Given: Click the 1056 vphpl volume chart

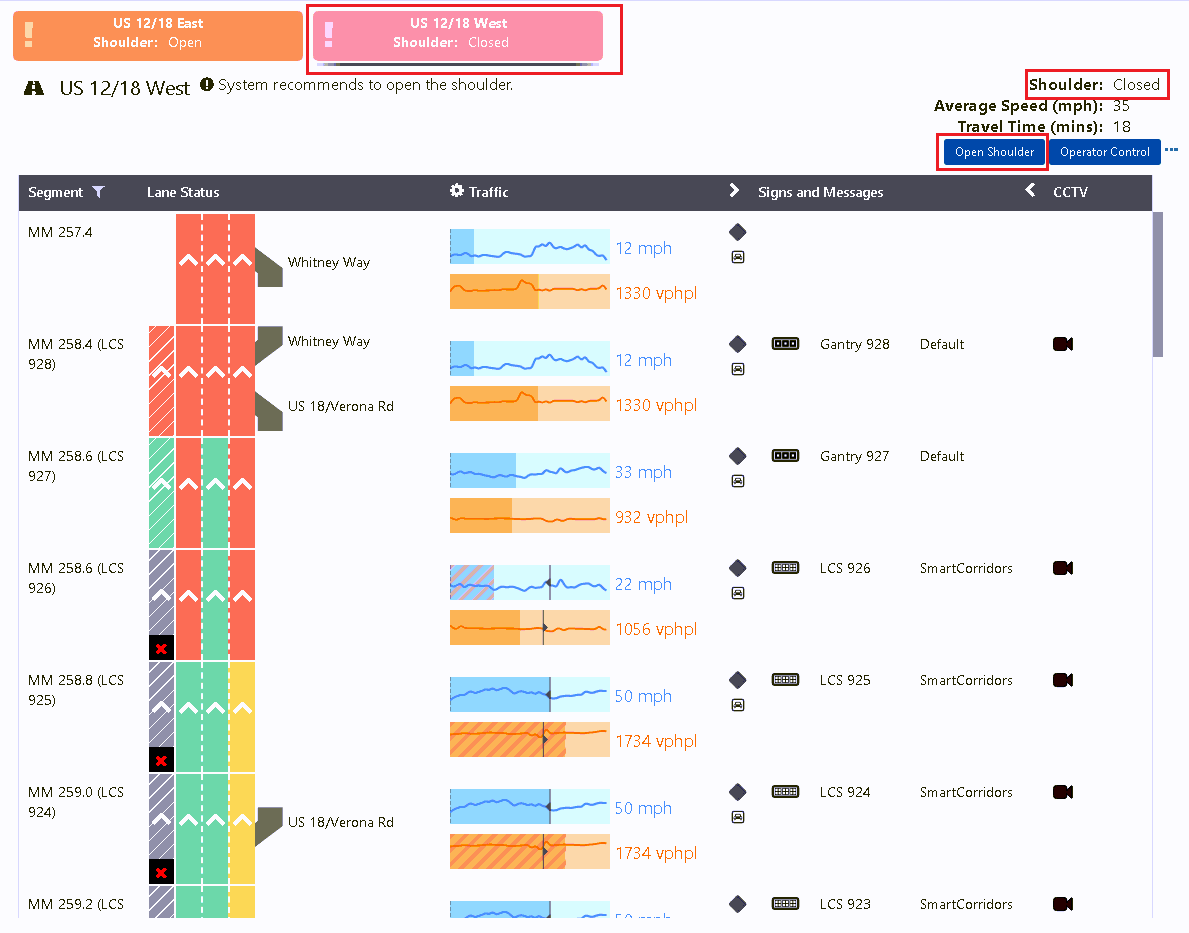Looking at the screenshot, I should pos(529,627).
